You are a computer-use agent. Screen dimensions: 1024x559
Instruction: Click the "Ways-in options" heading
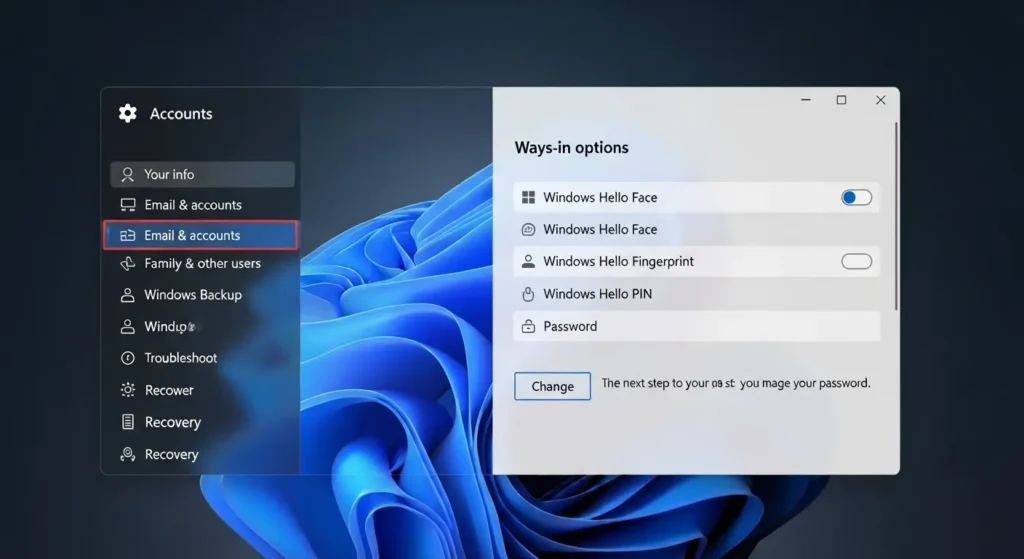click(571, 148)
